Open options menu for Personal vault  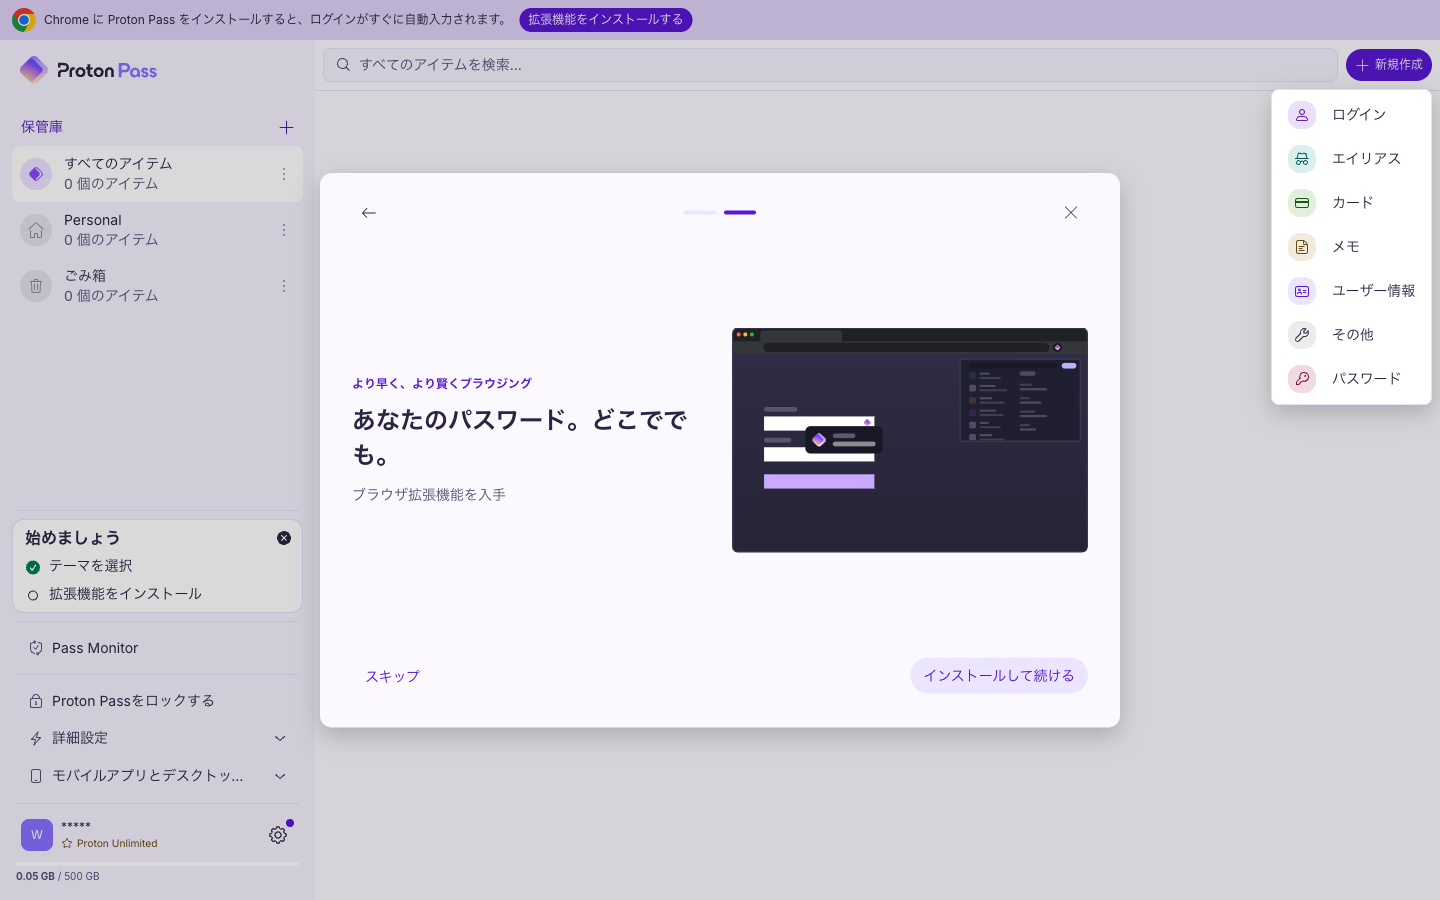pyautogui.click(x=284, y=230)
